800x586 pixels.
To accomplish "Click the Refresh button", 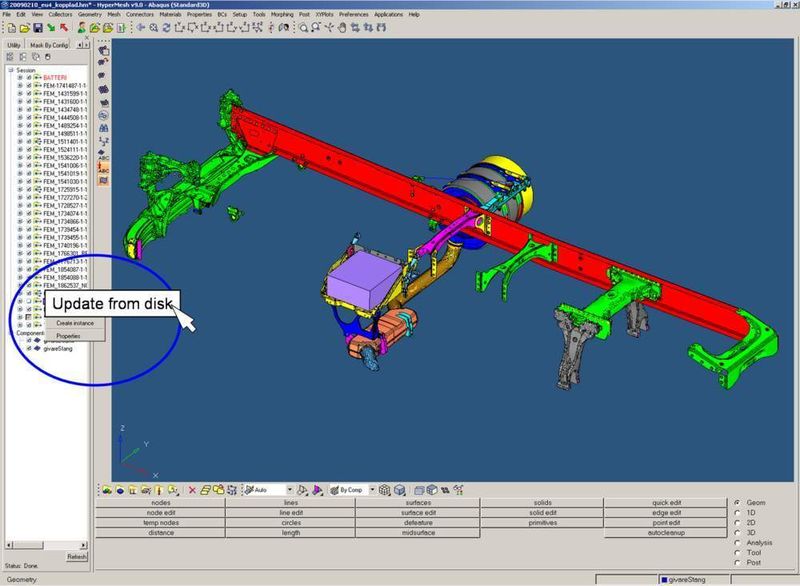I will click(x=77, y=557).
